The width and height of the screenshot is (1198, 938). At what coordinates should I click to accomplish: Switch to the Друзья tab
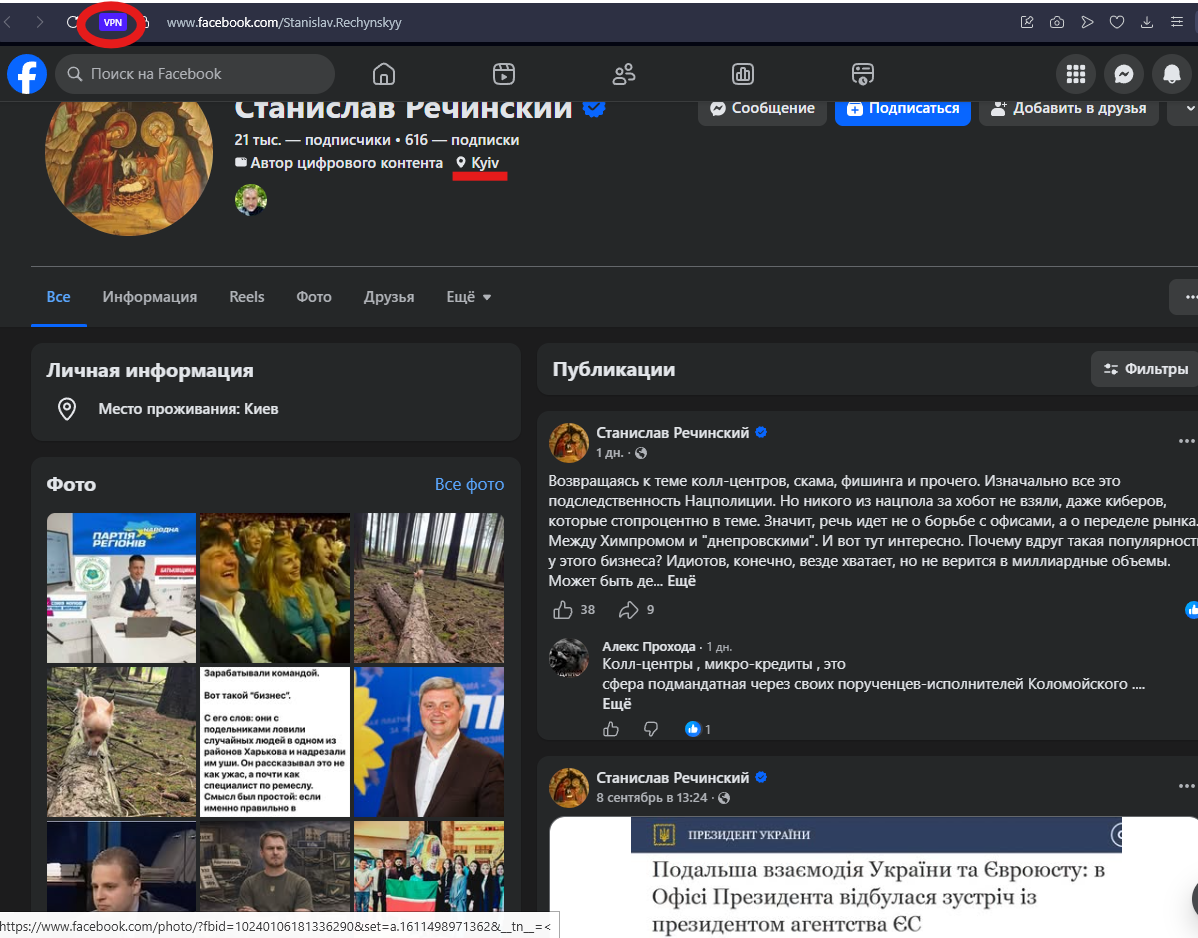pyautogui.click(x=389, y=297)
